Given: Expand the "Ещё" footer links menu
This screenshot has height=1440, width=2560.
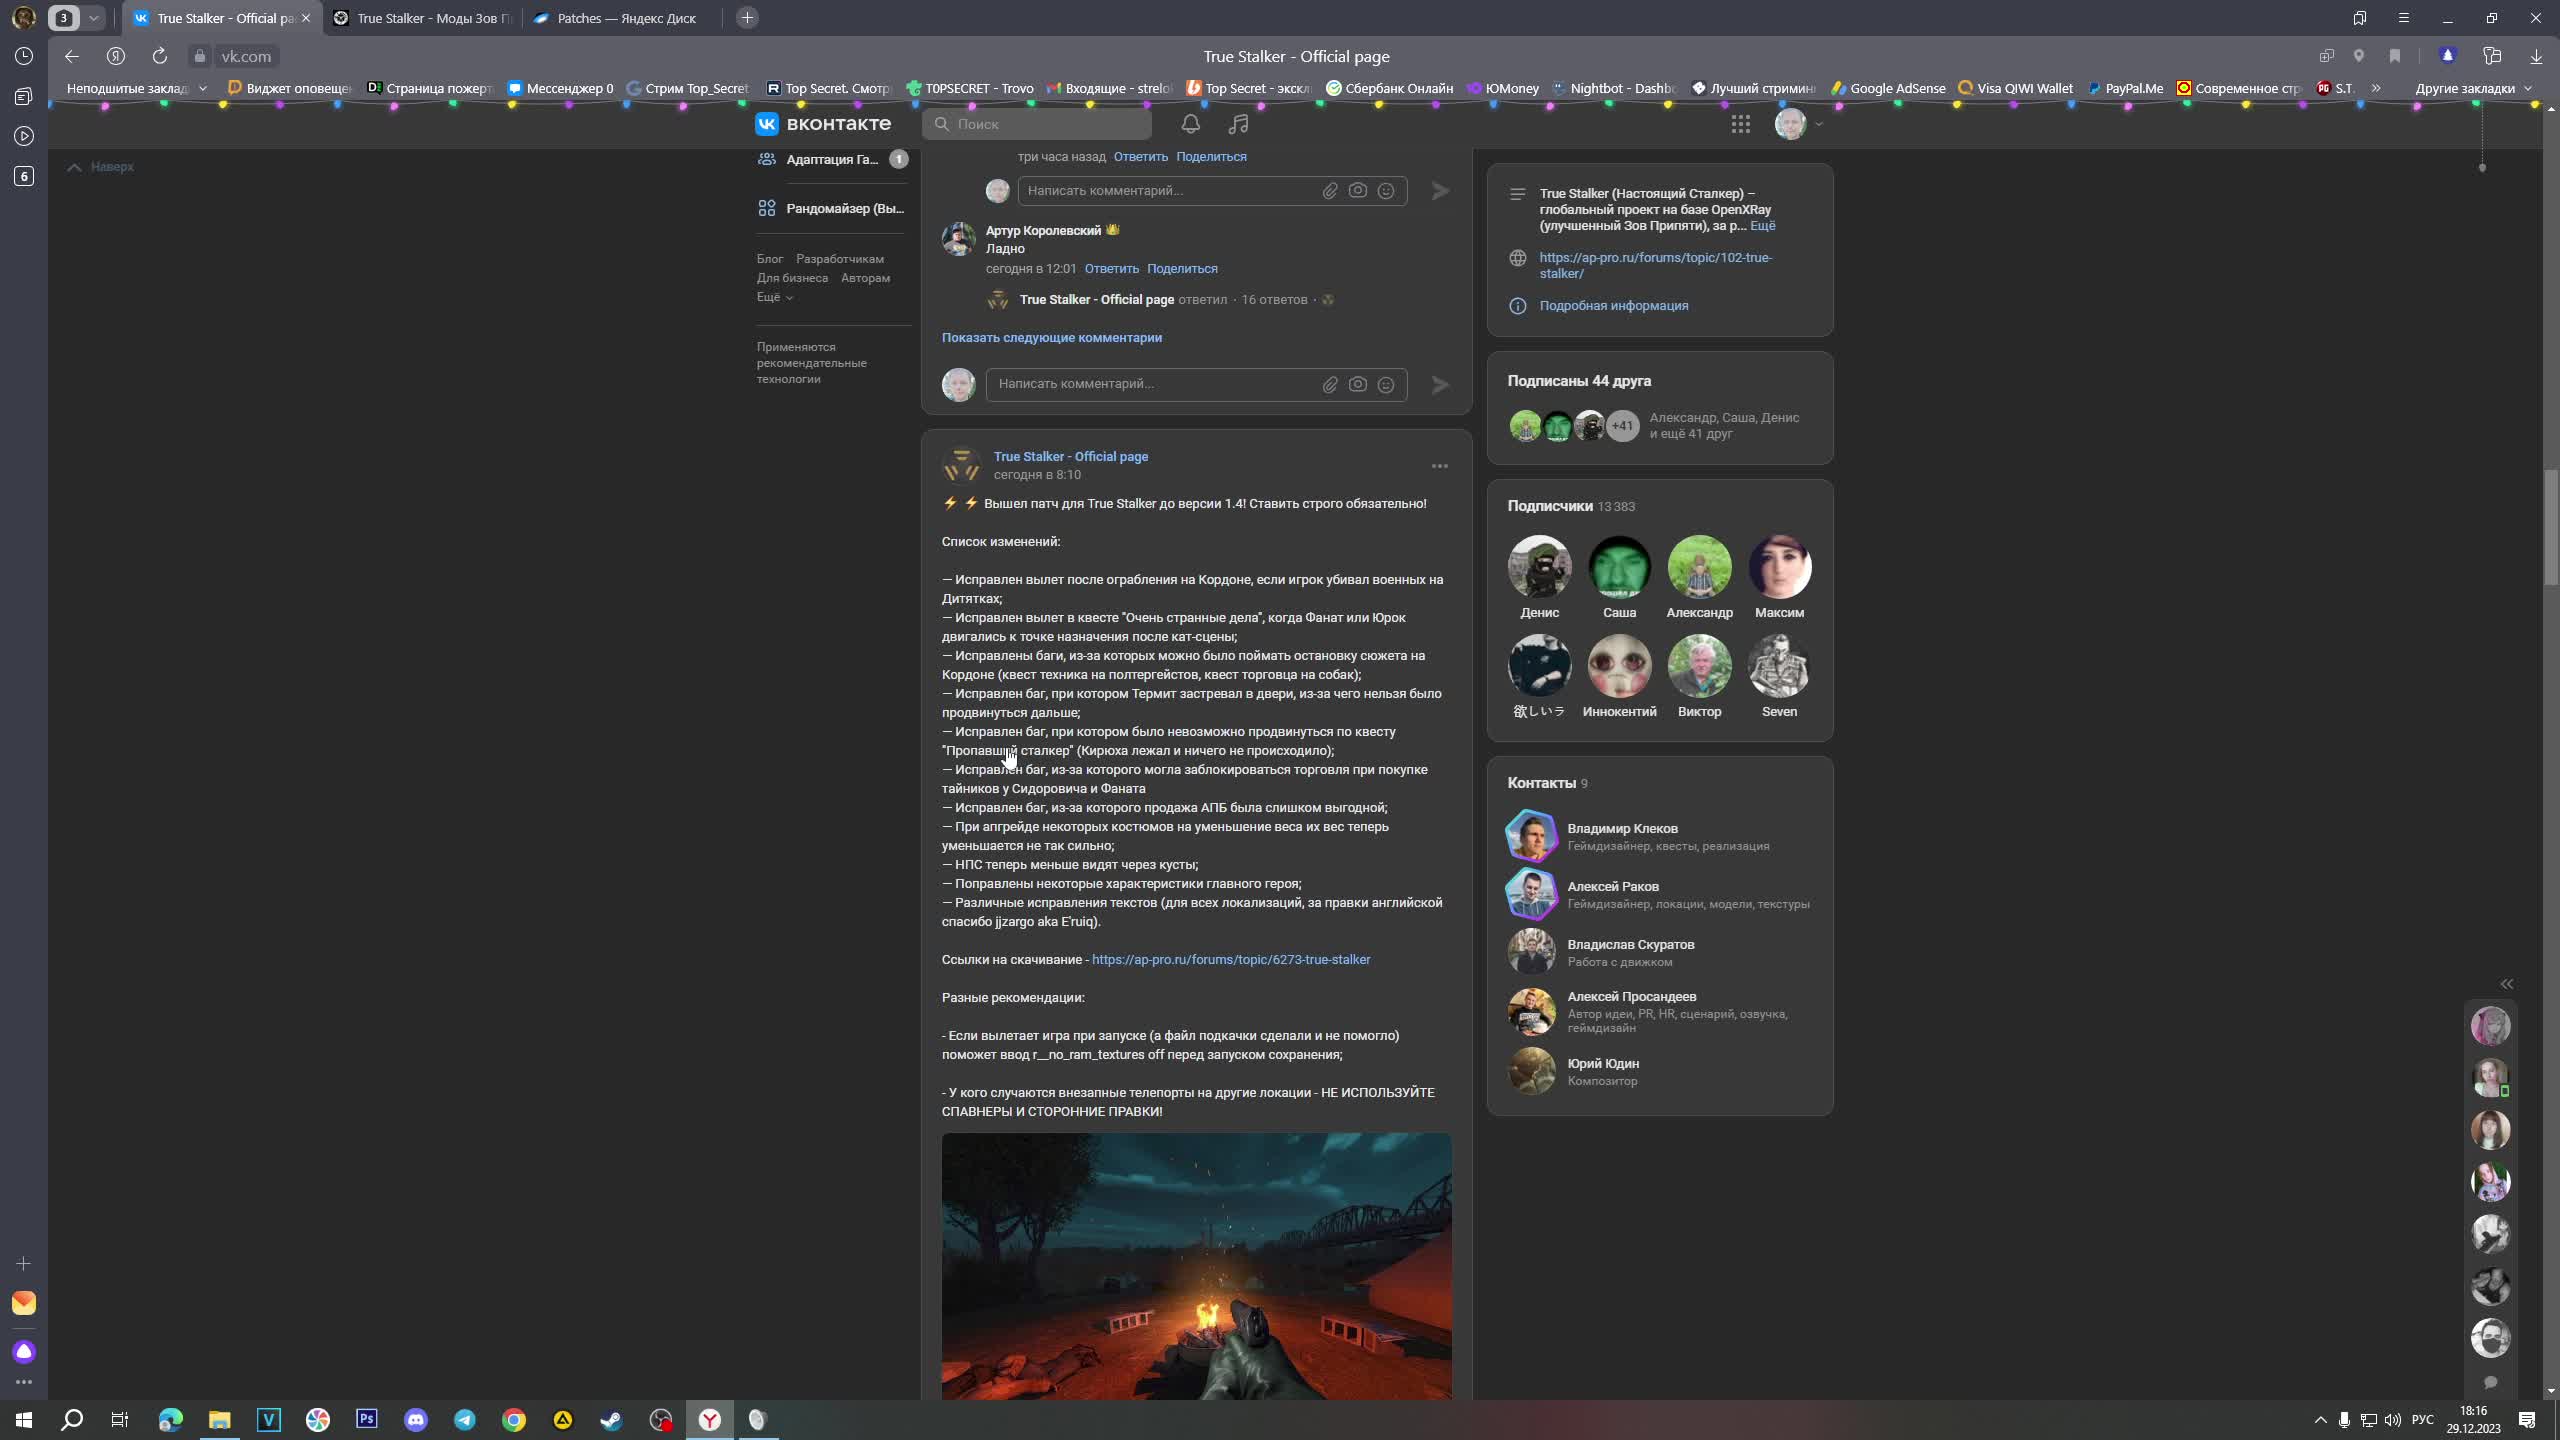Looking at the screenshot, I should [x=774, y=297].
